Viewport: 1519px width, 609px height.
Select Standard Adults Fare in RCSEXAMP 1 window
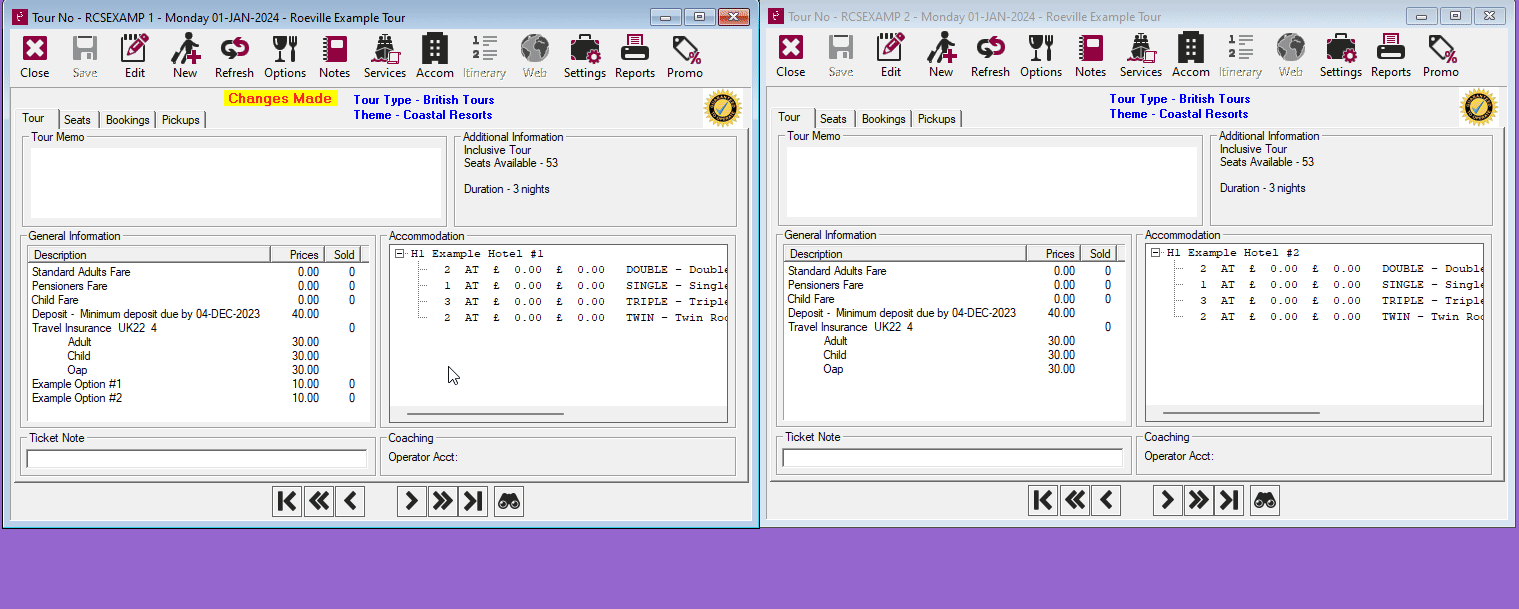193,272
